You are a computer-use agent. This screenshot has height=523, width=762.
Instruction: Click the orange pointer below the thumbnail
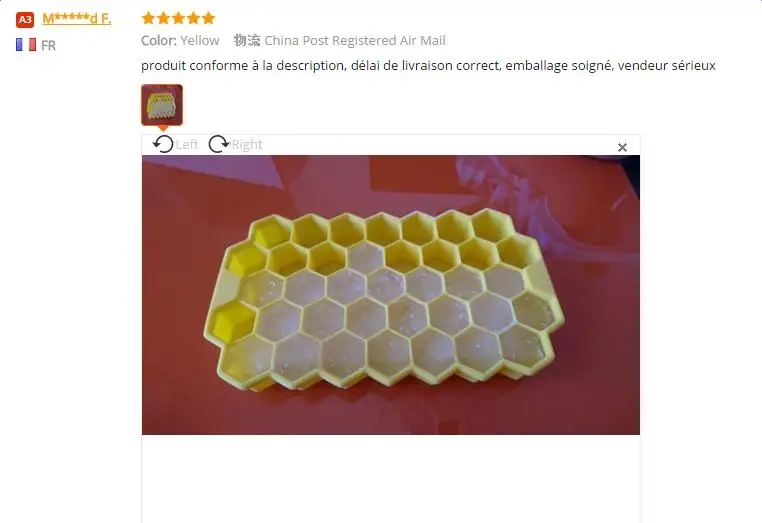pos(163,128)
